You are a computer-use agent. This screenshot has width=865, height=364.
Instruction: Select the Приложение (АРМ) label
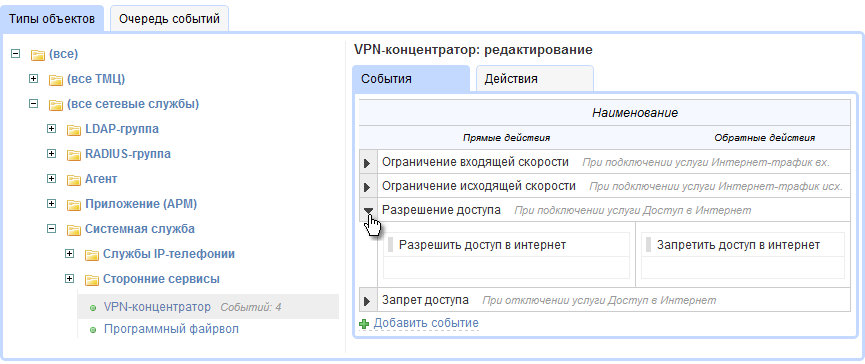click(141, 204)
